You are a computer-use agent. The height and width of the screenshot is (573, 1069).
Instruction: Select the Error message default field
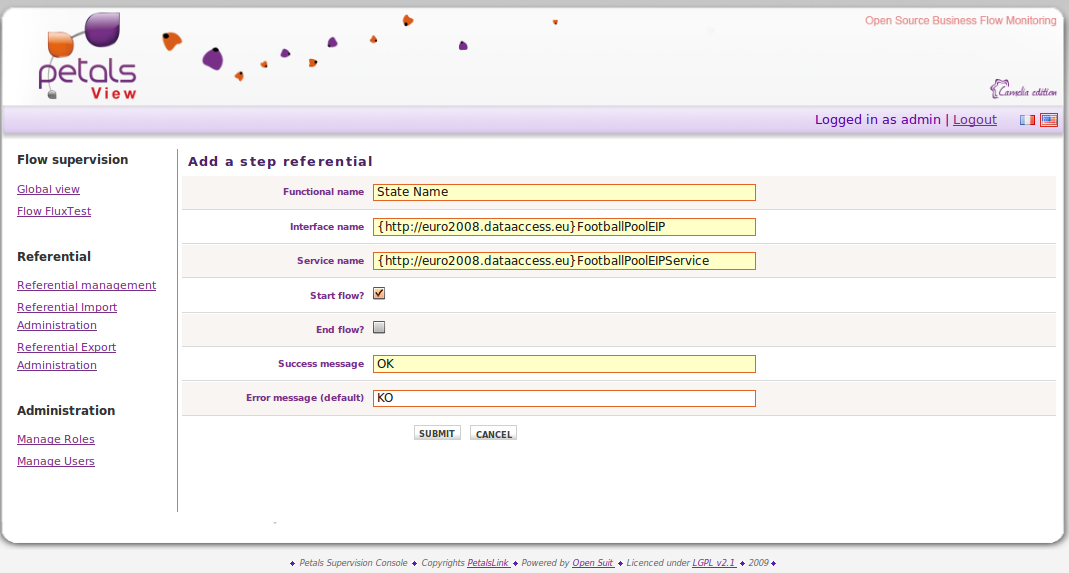click(564, 398)
